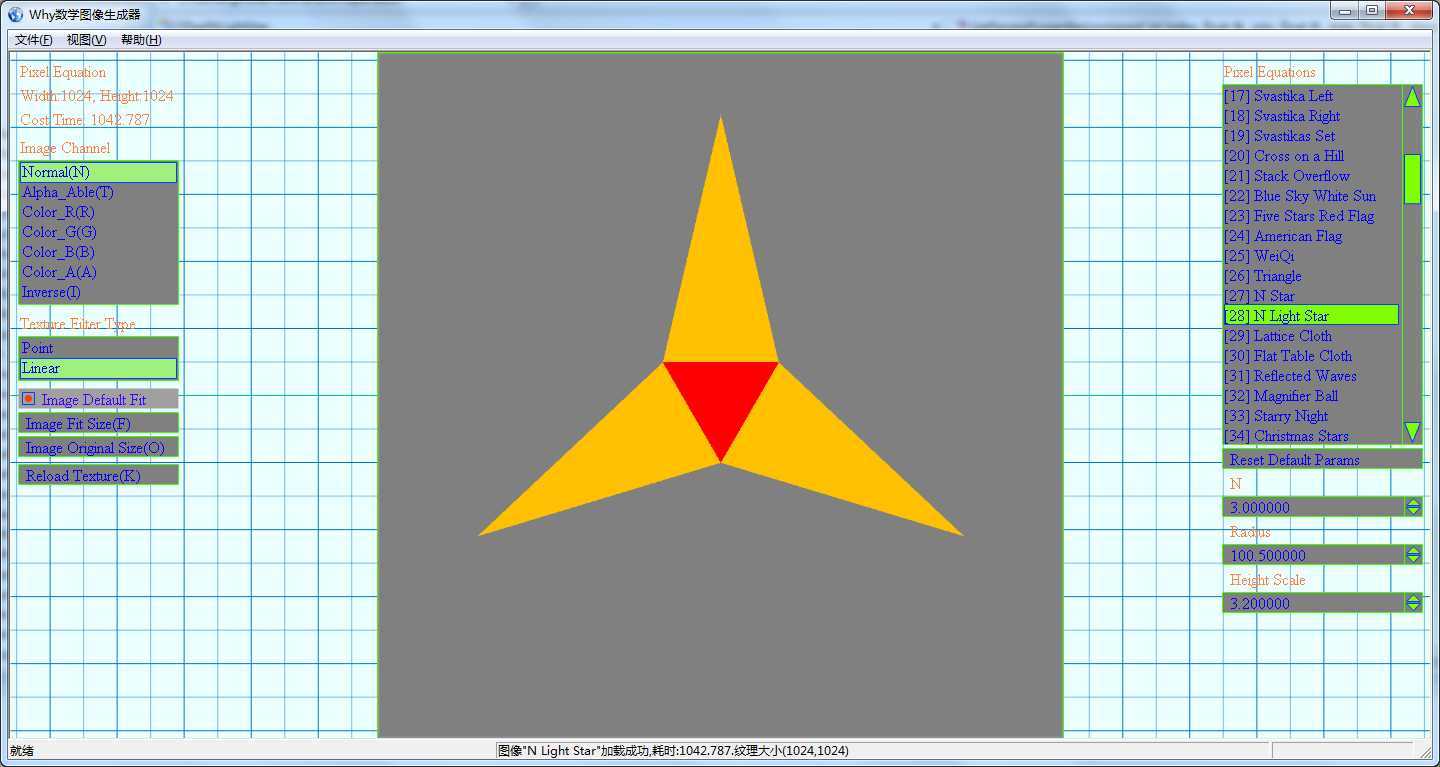Screen dimensions: 1440x767
Task: Select [20] Cross on a Hill
Action: [x=1311, y=156]
